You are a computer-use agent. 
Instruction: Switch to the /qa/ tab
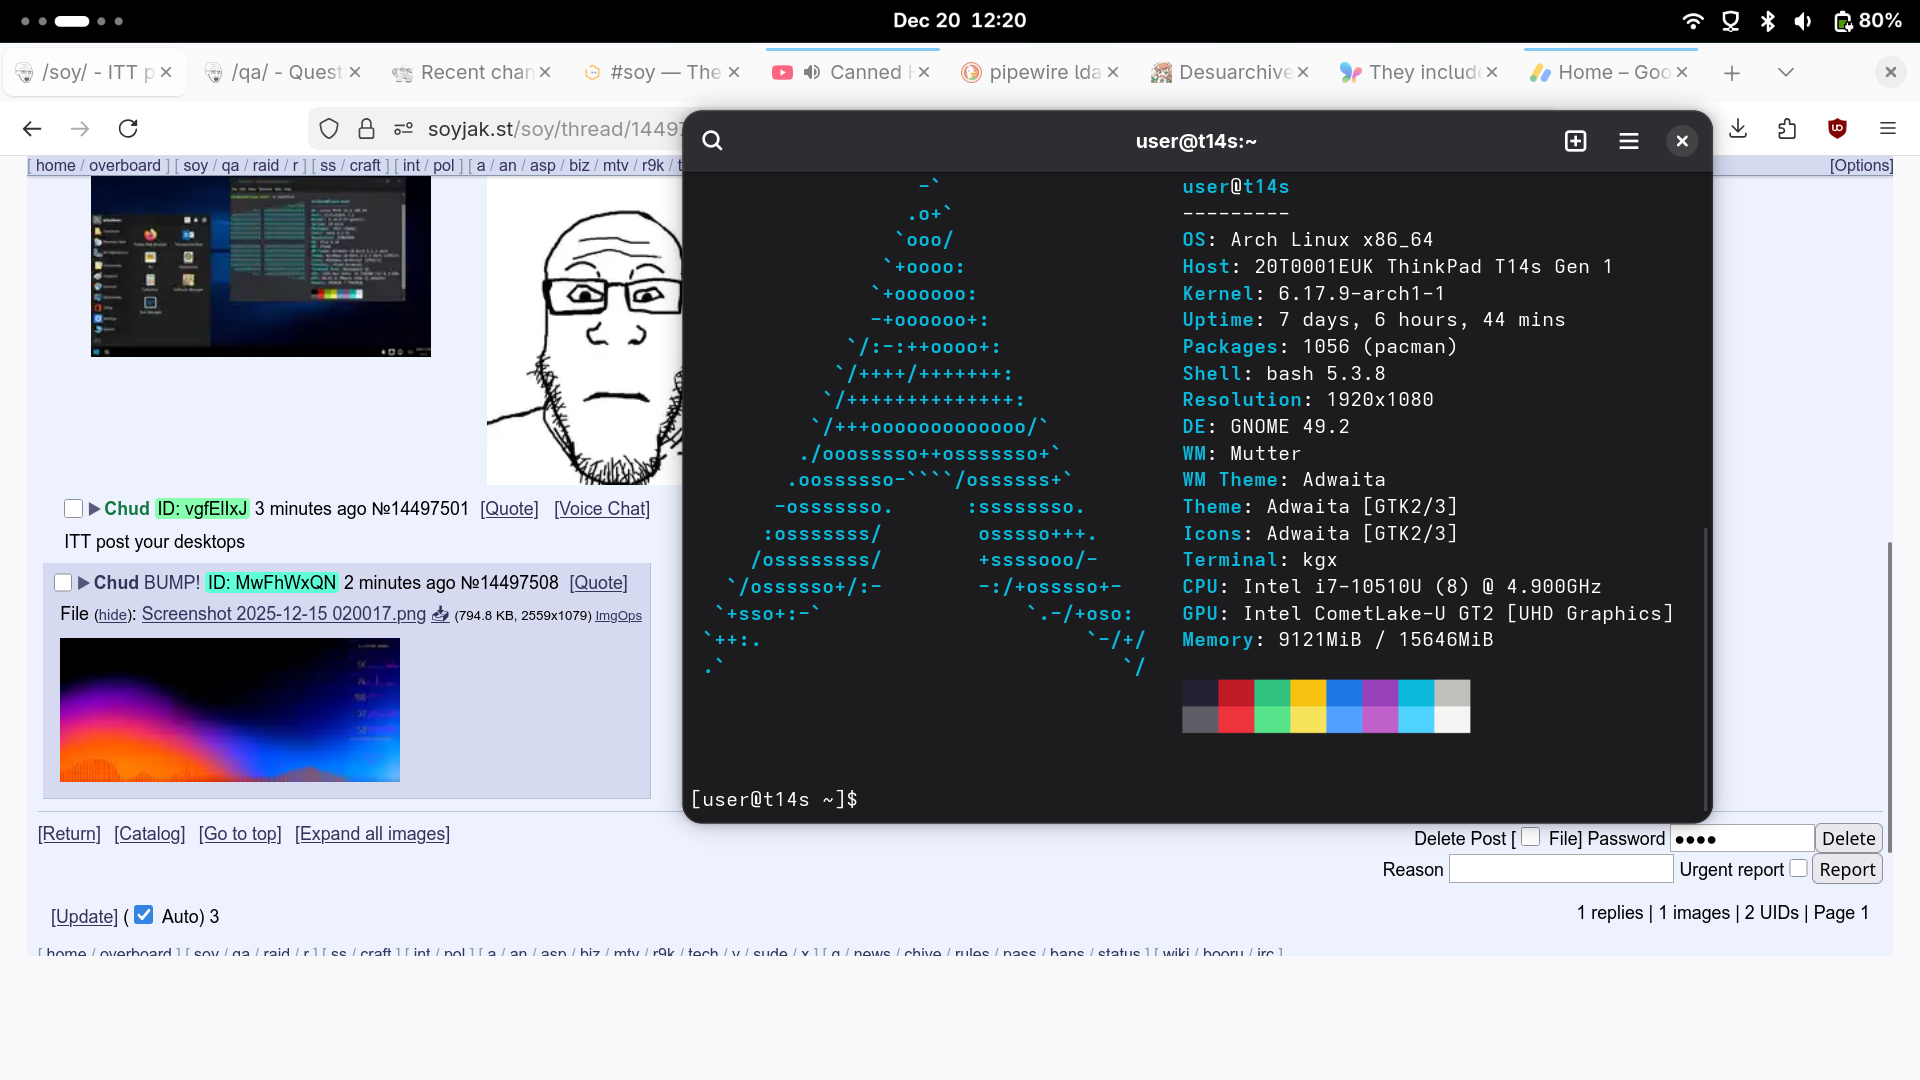click(285, 72)
